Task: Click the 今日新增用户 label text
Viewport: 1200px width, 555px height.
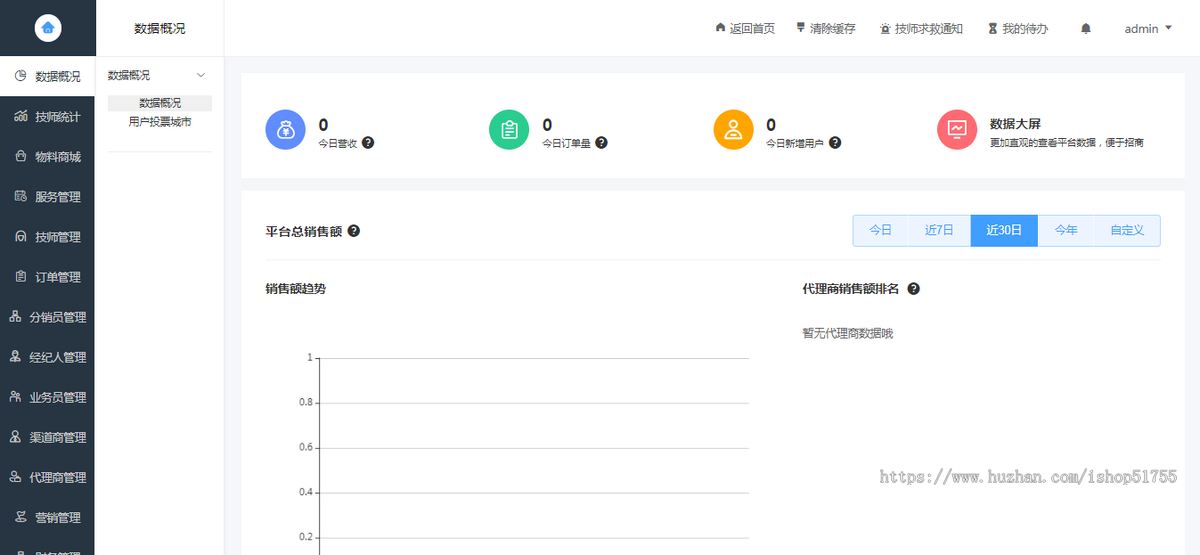Action: pos(795,144)
